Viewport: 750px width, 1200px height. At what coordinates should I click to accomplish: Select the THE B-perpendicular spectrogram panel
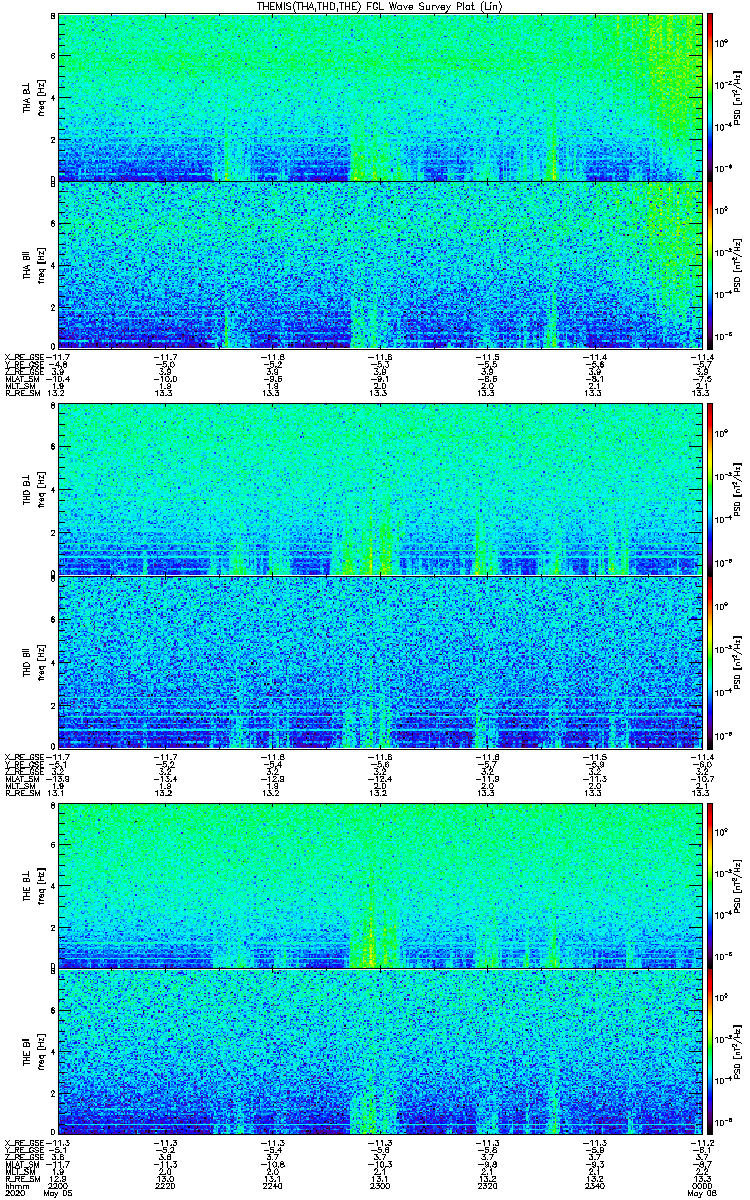[x=380, y=885]
